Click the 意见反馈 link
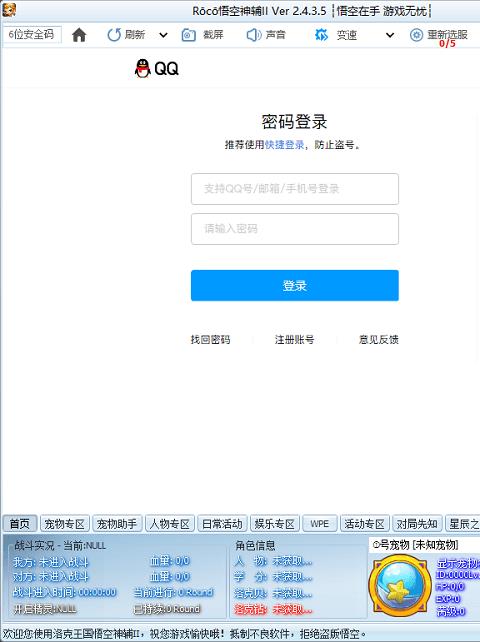Image resolution: width=480 pixels, height=642 pixels. pyautogui.click(x=378, y=339)
